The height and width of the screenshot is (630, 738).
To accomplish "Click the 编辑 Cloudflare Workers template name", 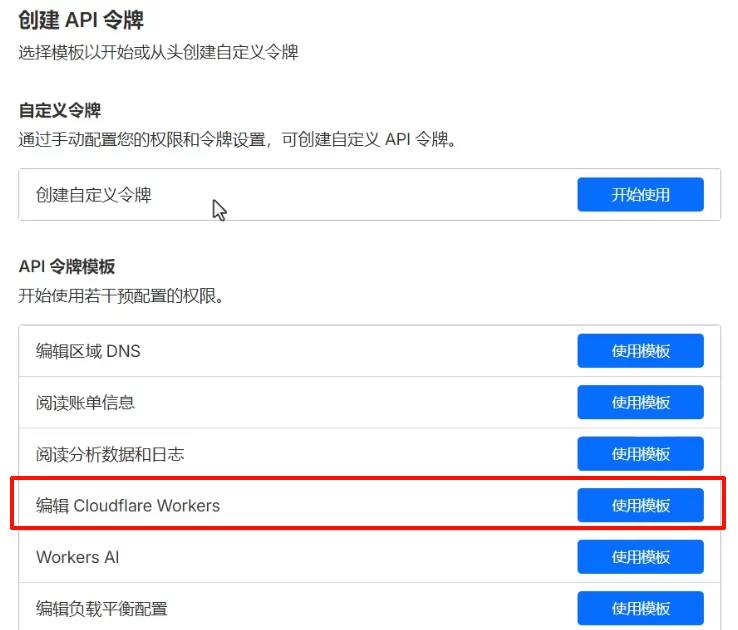I will click(x=128, y=505).
